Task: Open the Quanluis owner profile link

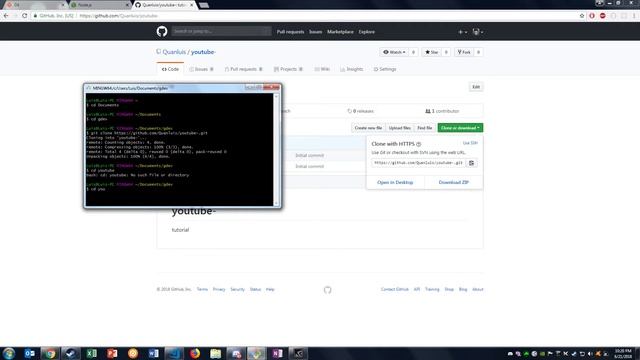Action: (174, 52)
